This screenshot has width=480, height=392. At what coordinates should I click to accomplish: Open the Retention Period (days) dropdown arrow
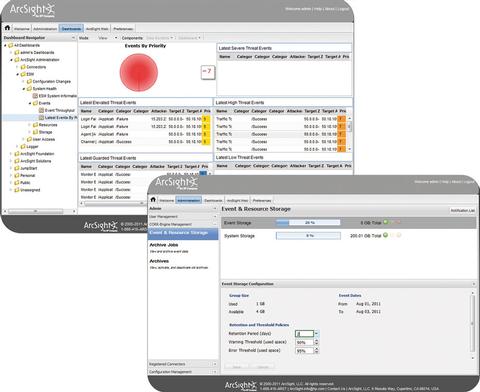coord(316,333)
